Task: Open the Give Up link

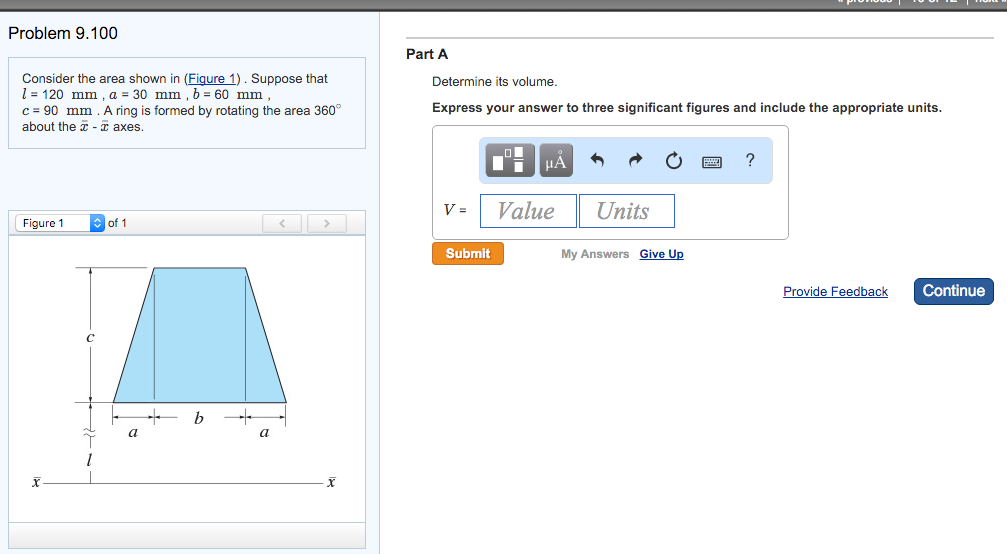Action: [x=661, y=254]
